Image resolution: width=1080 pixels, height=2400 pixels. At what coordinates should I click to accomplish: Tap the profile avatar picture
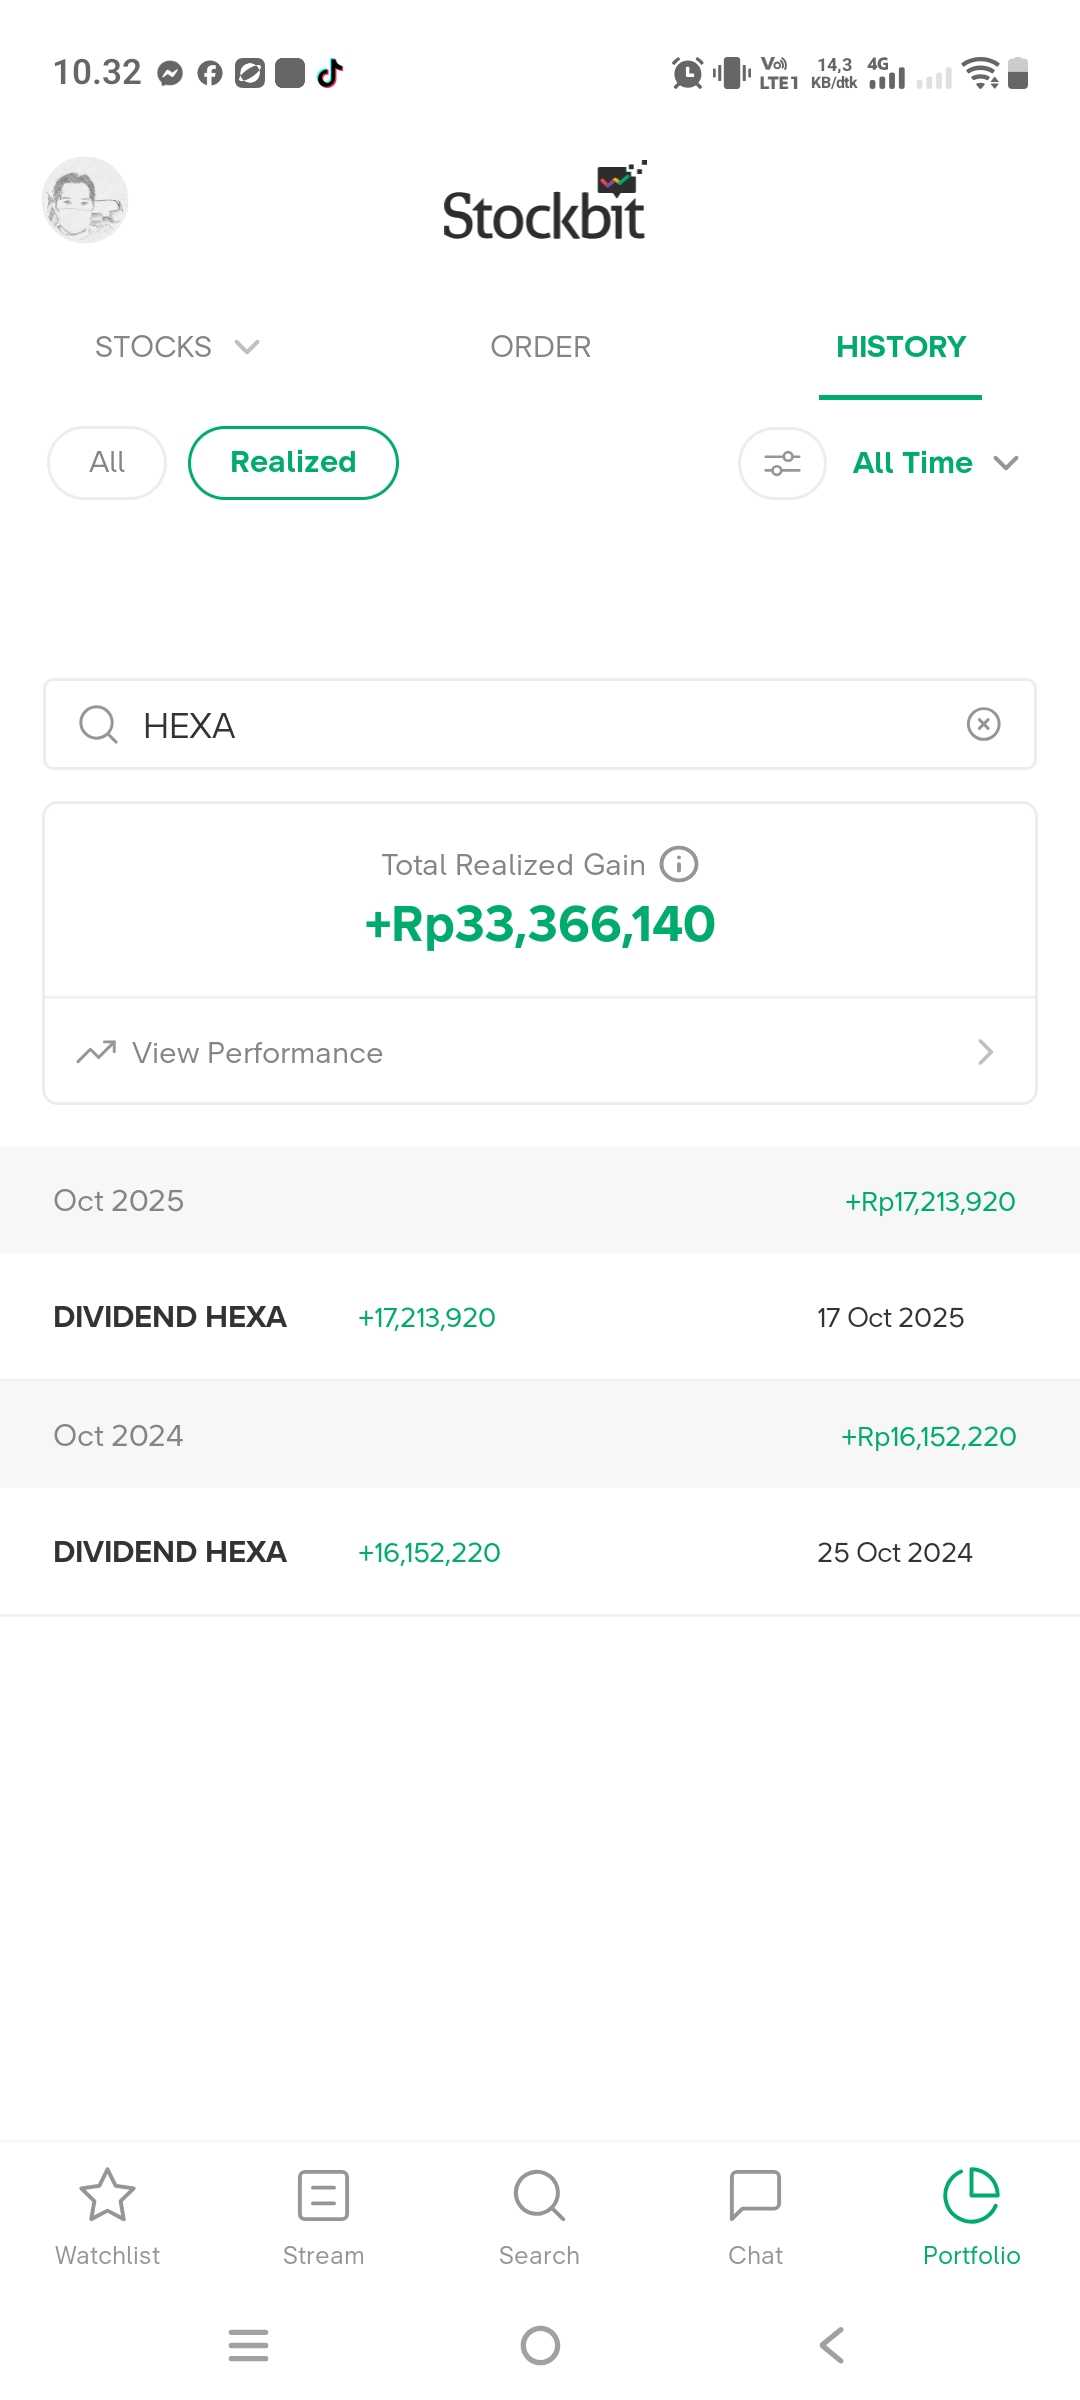point(85,200)
